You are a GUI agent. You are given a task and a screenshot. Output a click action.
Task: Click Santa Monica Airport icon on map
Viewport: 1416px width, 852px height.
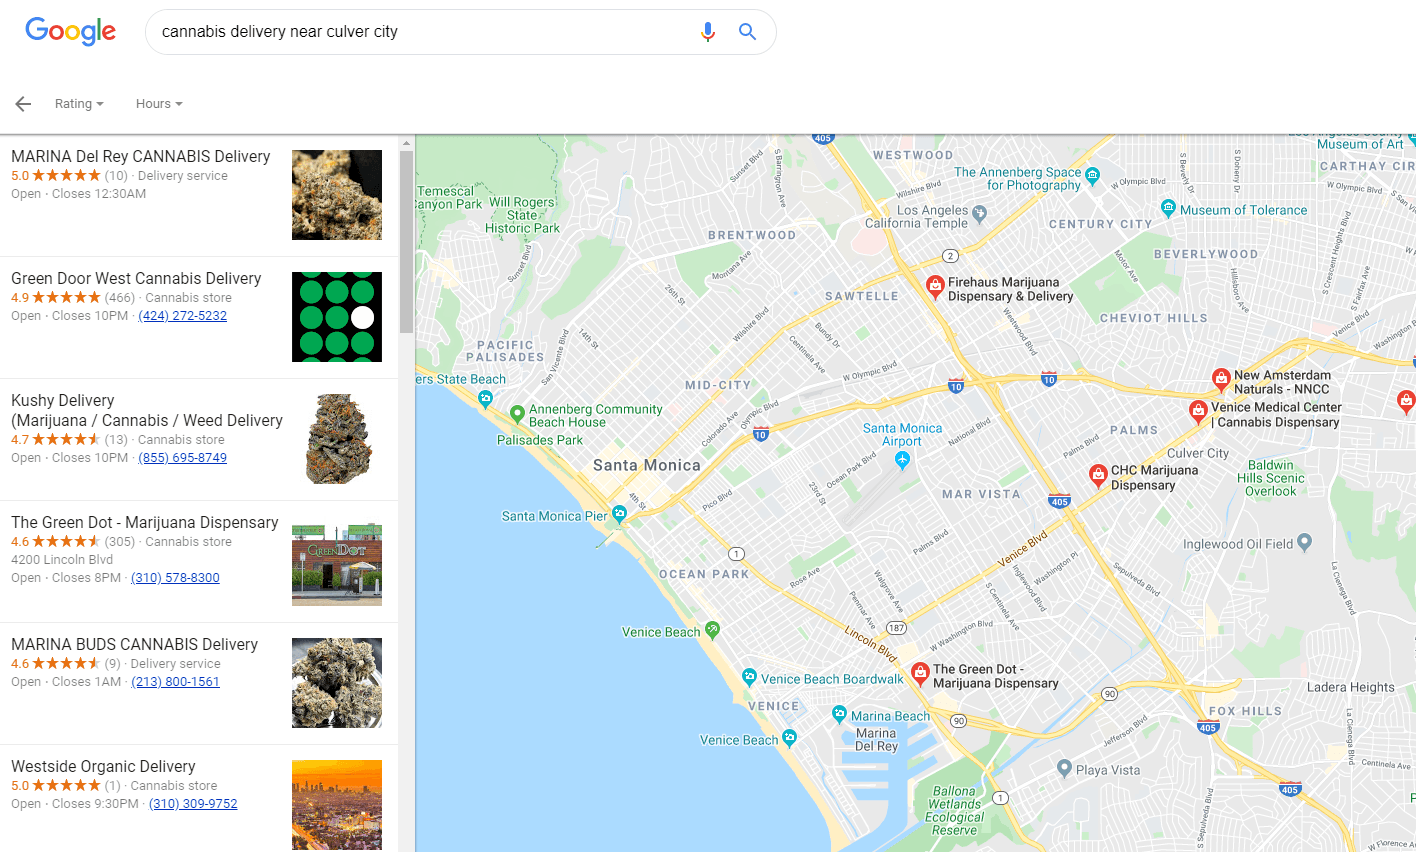(x=902, y=460)
